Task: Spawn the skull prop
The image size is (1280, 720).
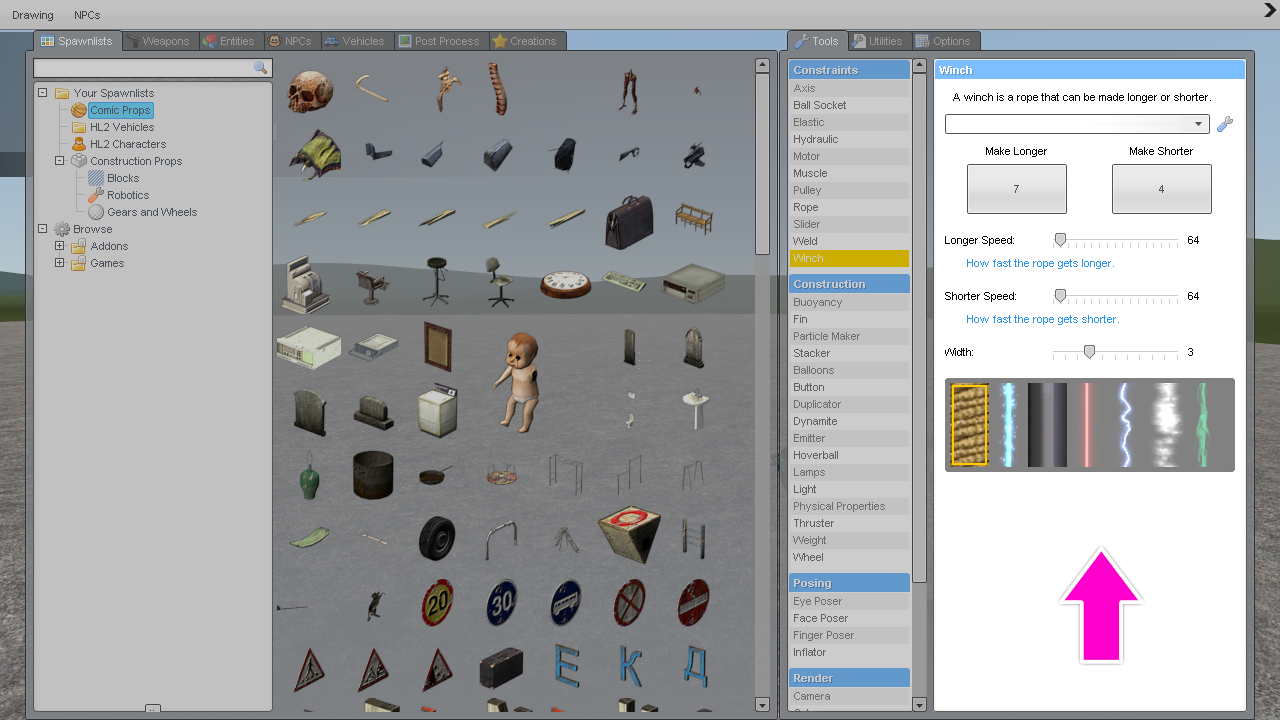Action: 309,91
